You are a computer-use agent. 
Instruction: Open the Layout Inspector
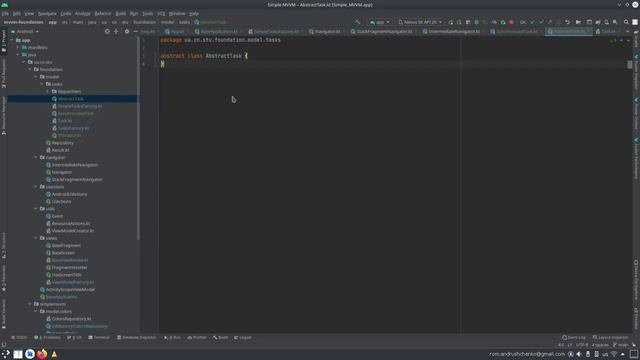click(x=611, y=338)
